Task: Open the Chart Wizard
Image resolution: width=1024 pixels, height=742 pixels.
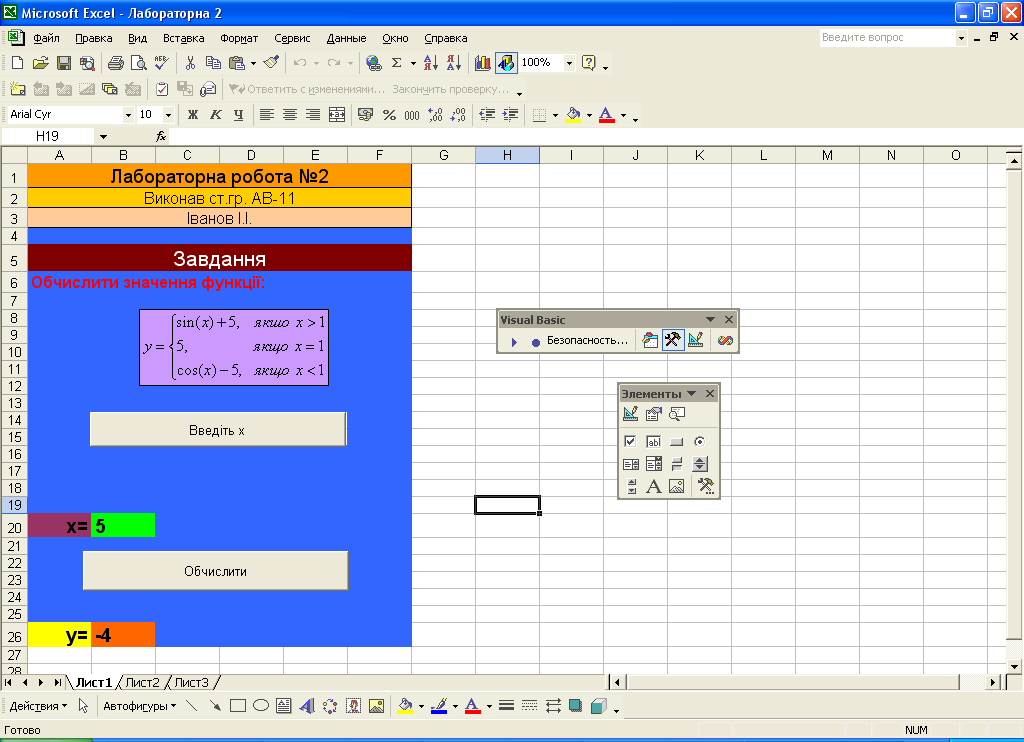Action: [x=483, y=63]
